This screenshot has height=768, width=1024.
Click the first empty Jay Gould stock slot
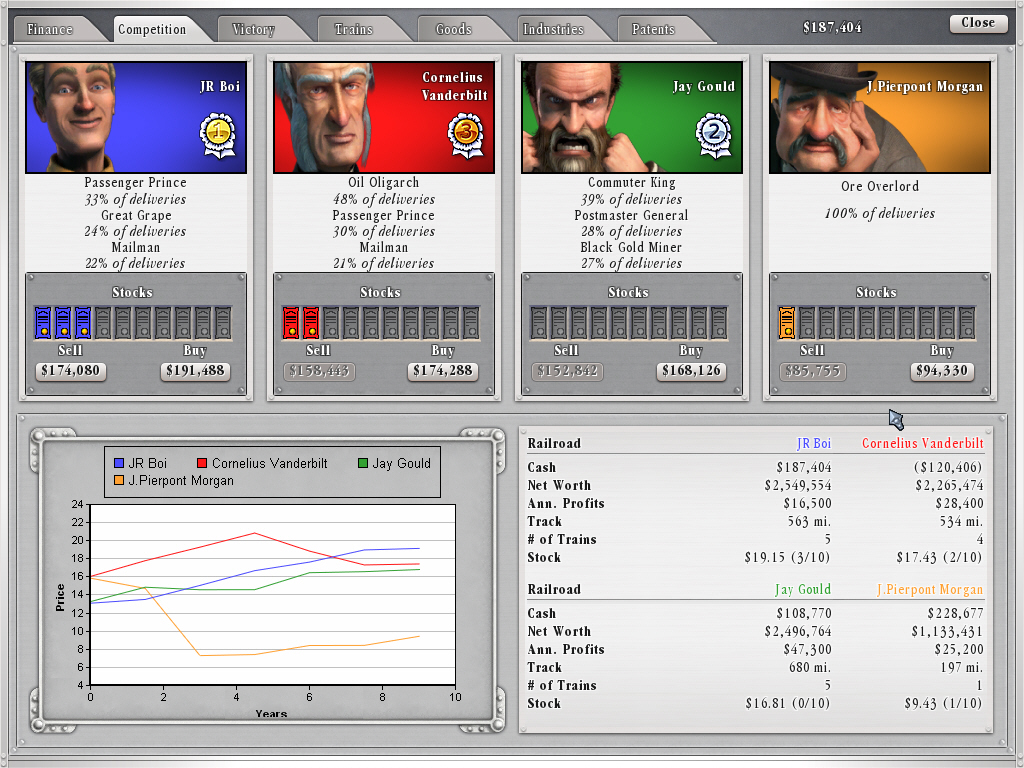(539, 323)
